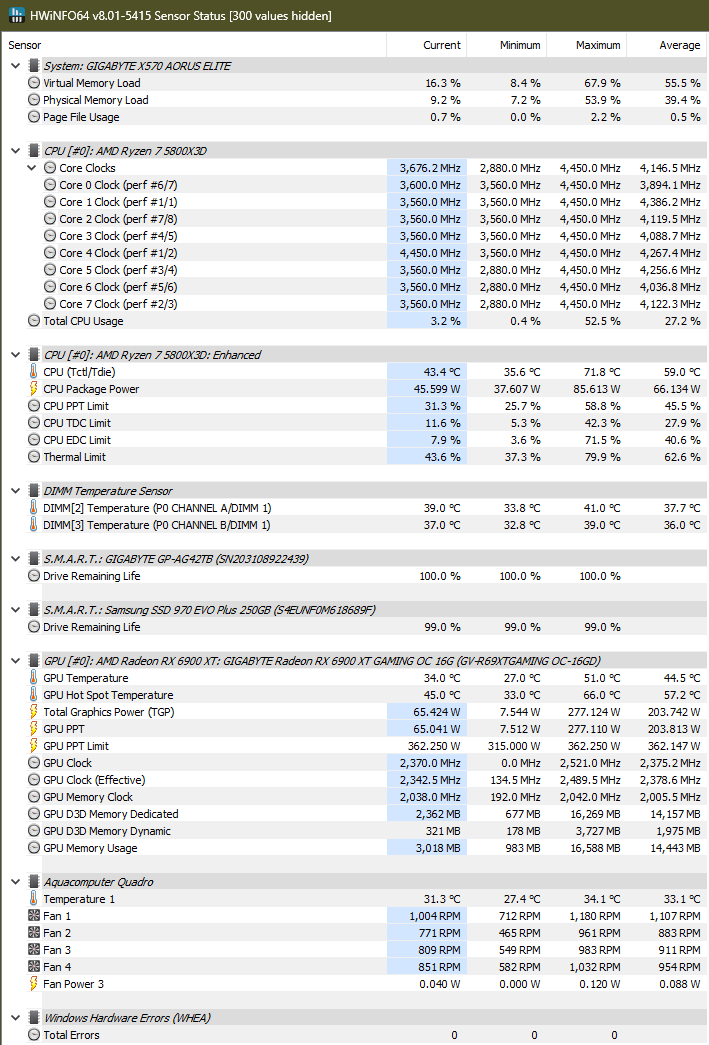Click the fan icon for Fan 3
The width and height of the screenshot is (709, 1045).
(34, 950)
